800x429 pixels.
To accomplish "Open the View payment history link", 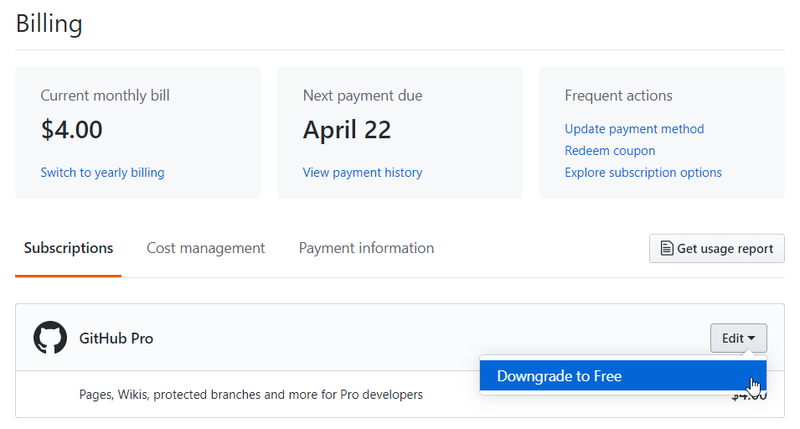I will (362, 172).
